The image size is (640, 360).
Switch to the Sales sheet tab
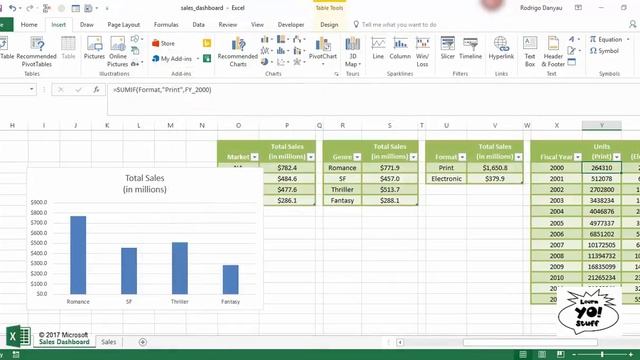[x=109, y=342]
